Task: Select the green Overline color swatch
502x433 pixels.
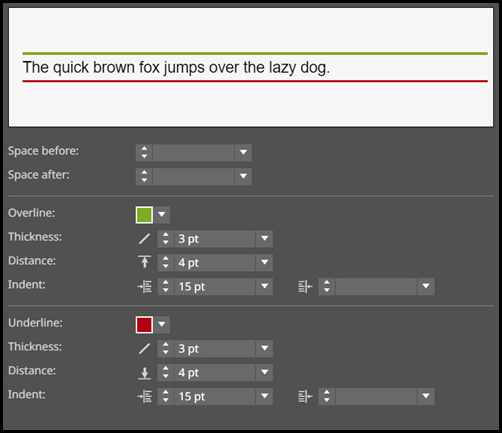Action: pyautogui.click(x=144, y=215)
